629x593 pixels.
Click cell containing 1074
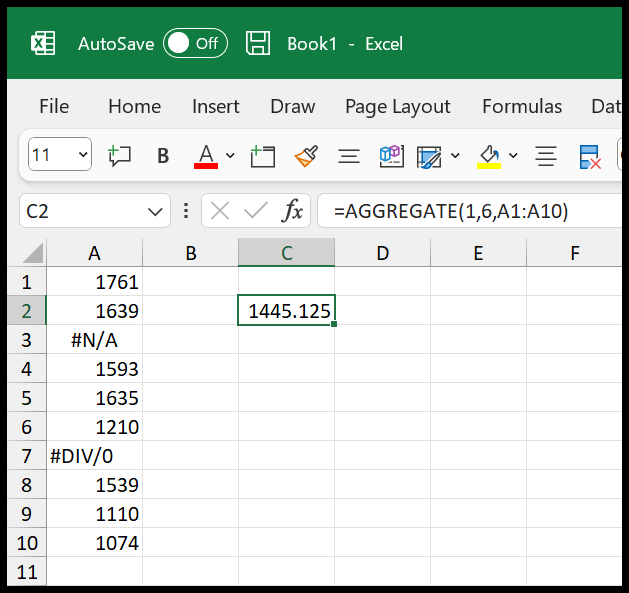(x=94, y=543)
